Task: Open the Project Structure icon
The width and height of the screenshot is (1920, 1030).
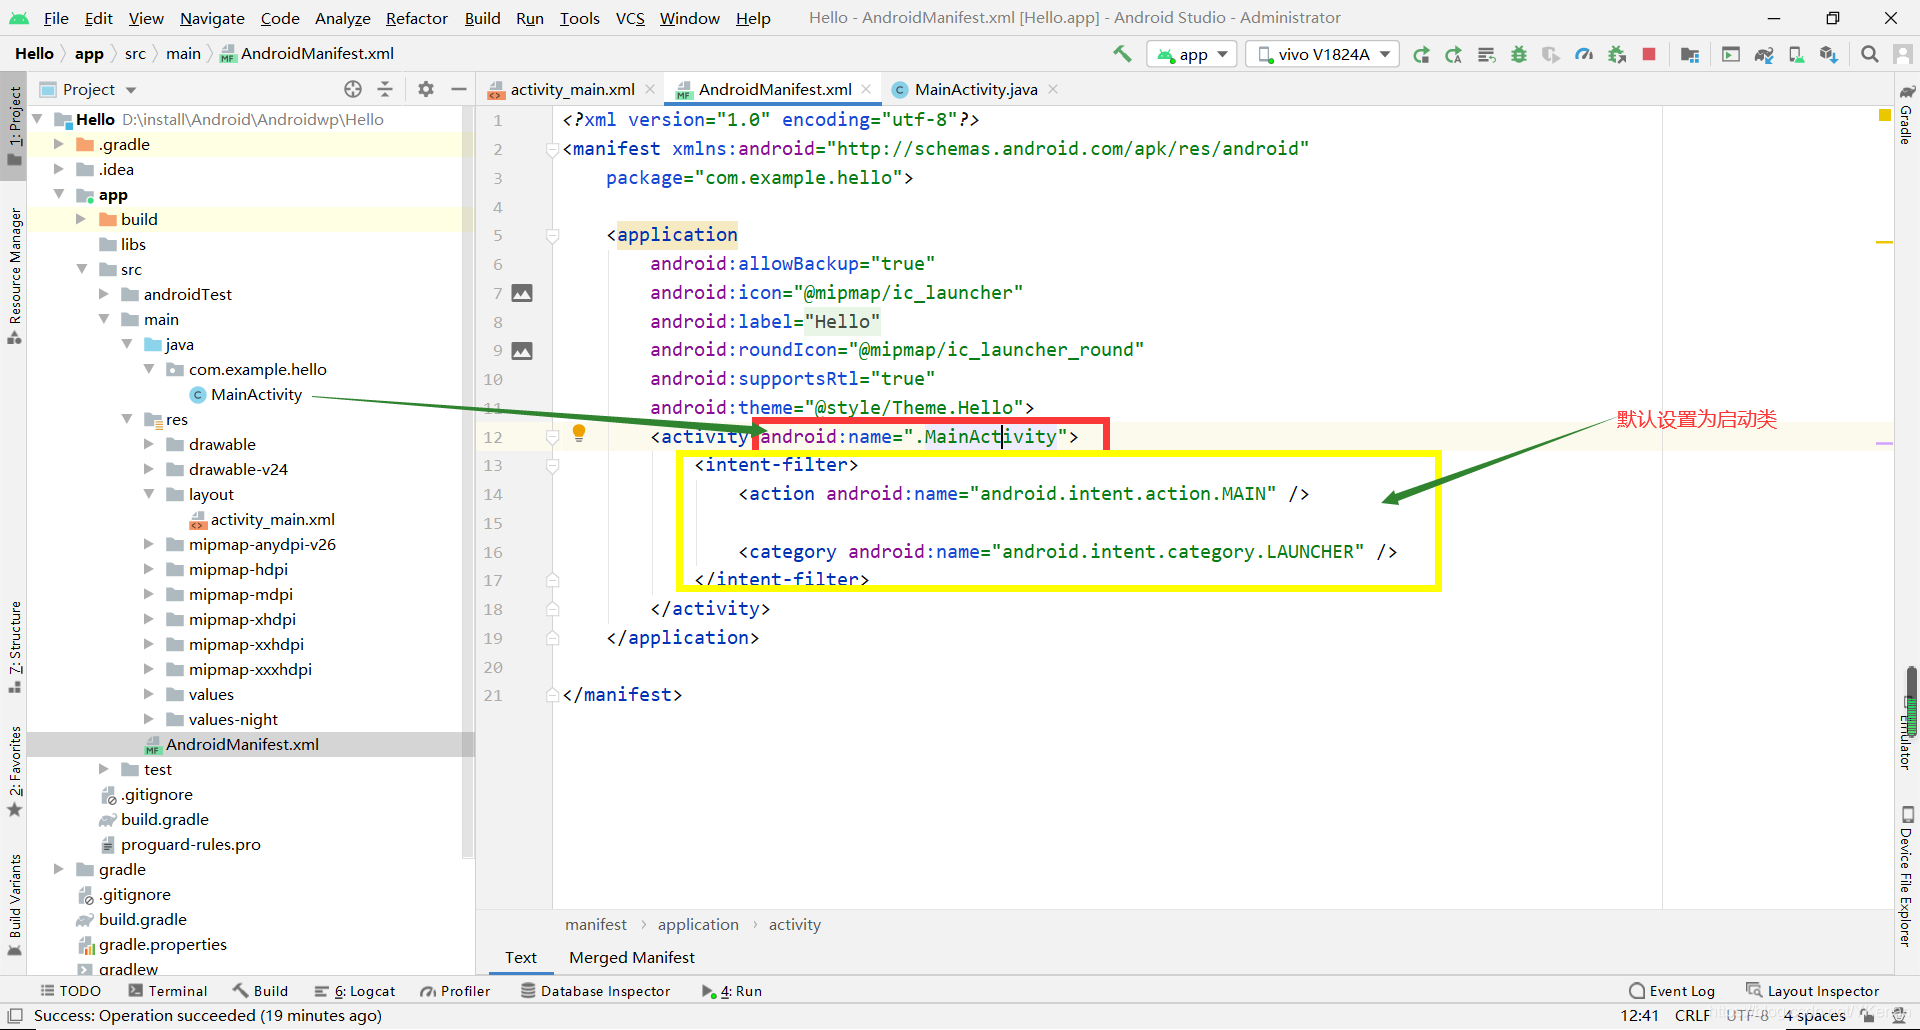Action: pyautogui.click(x=1690, y=54)
